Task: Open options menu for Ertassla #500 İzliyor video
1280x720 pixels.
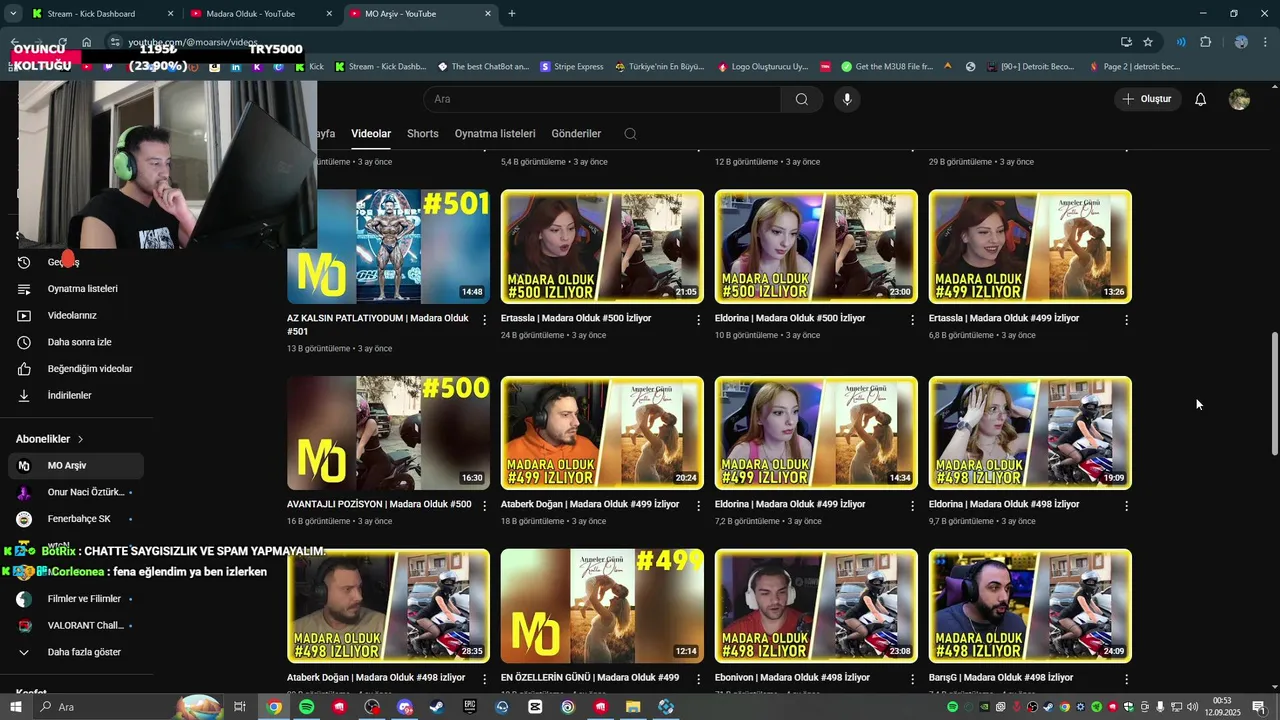Action: (x=699, y=320)
